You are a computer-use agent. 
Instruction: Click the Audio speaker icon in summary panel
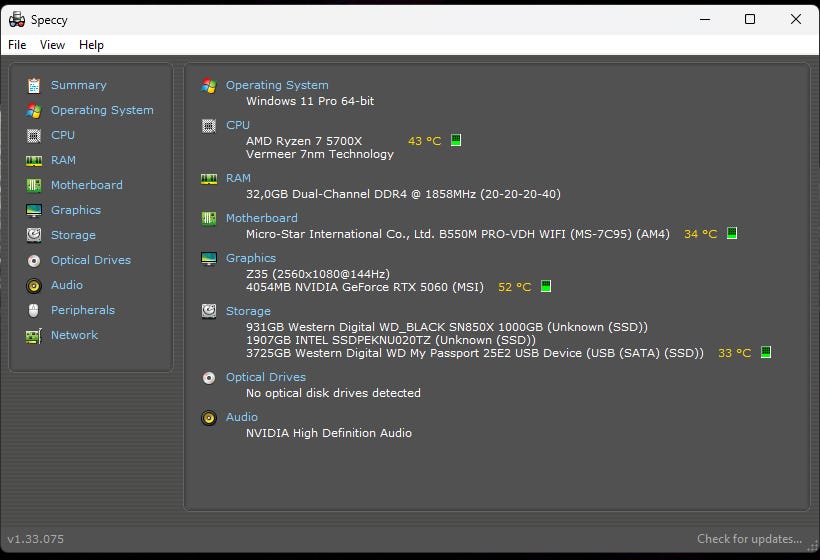click(x=209, y=417)
